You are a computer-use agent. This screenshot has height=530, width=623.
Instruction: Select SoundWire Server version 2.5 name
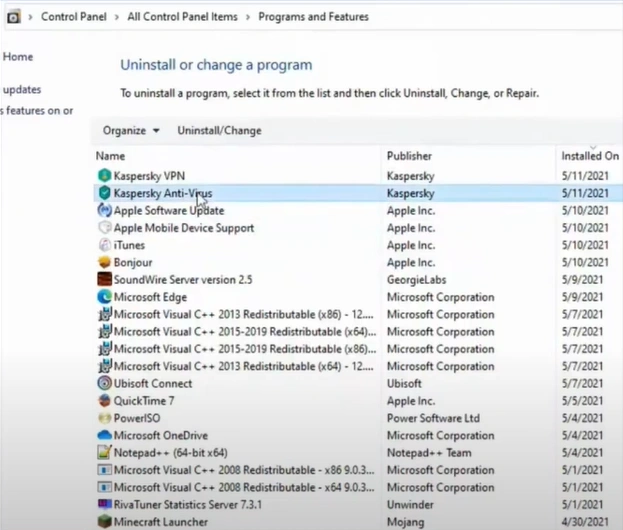pyautogui.click(x=183, y=280)
